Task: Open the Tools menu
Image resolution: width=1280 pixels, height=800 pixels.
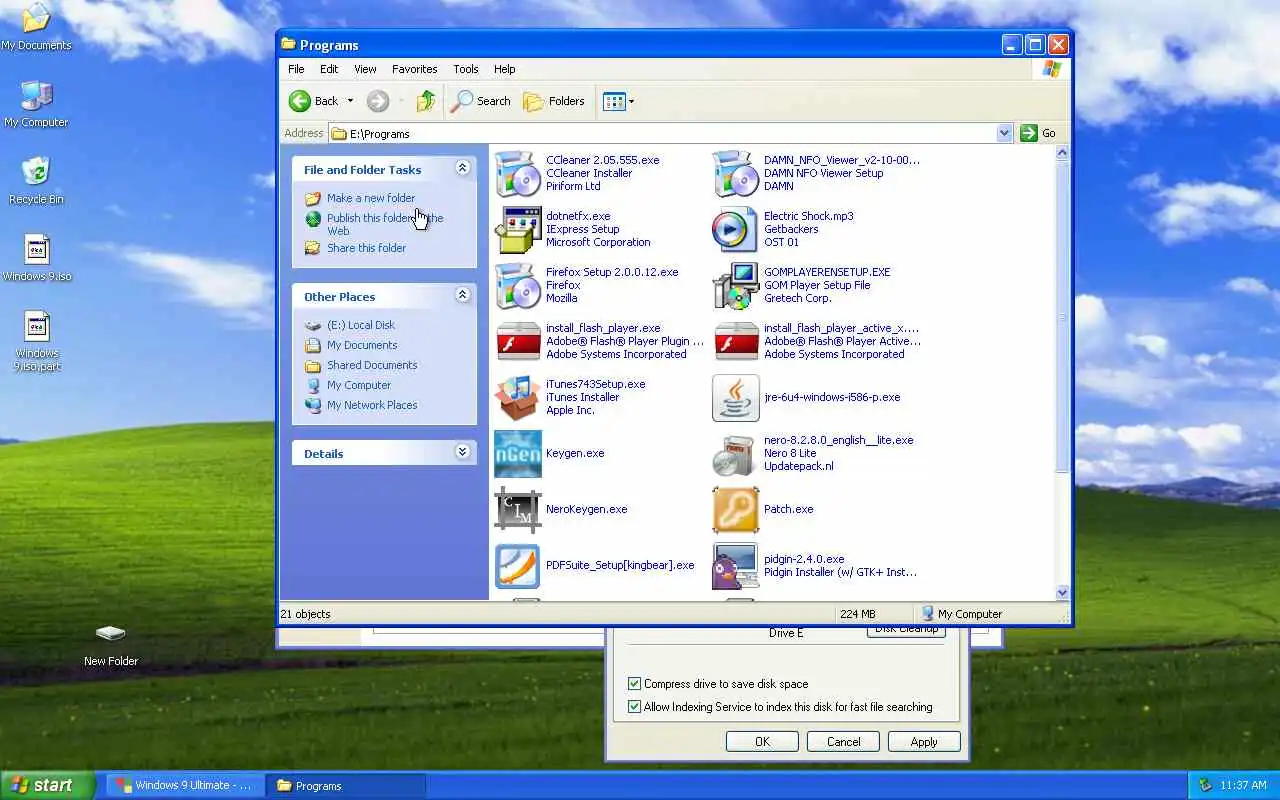Action: [x=466, y=69]
